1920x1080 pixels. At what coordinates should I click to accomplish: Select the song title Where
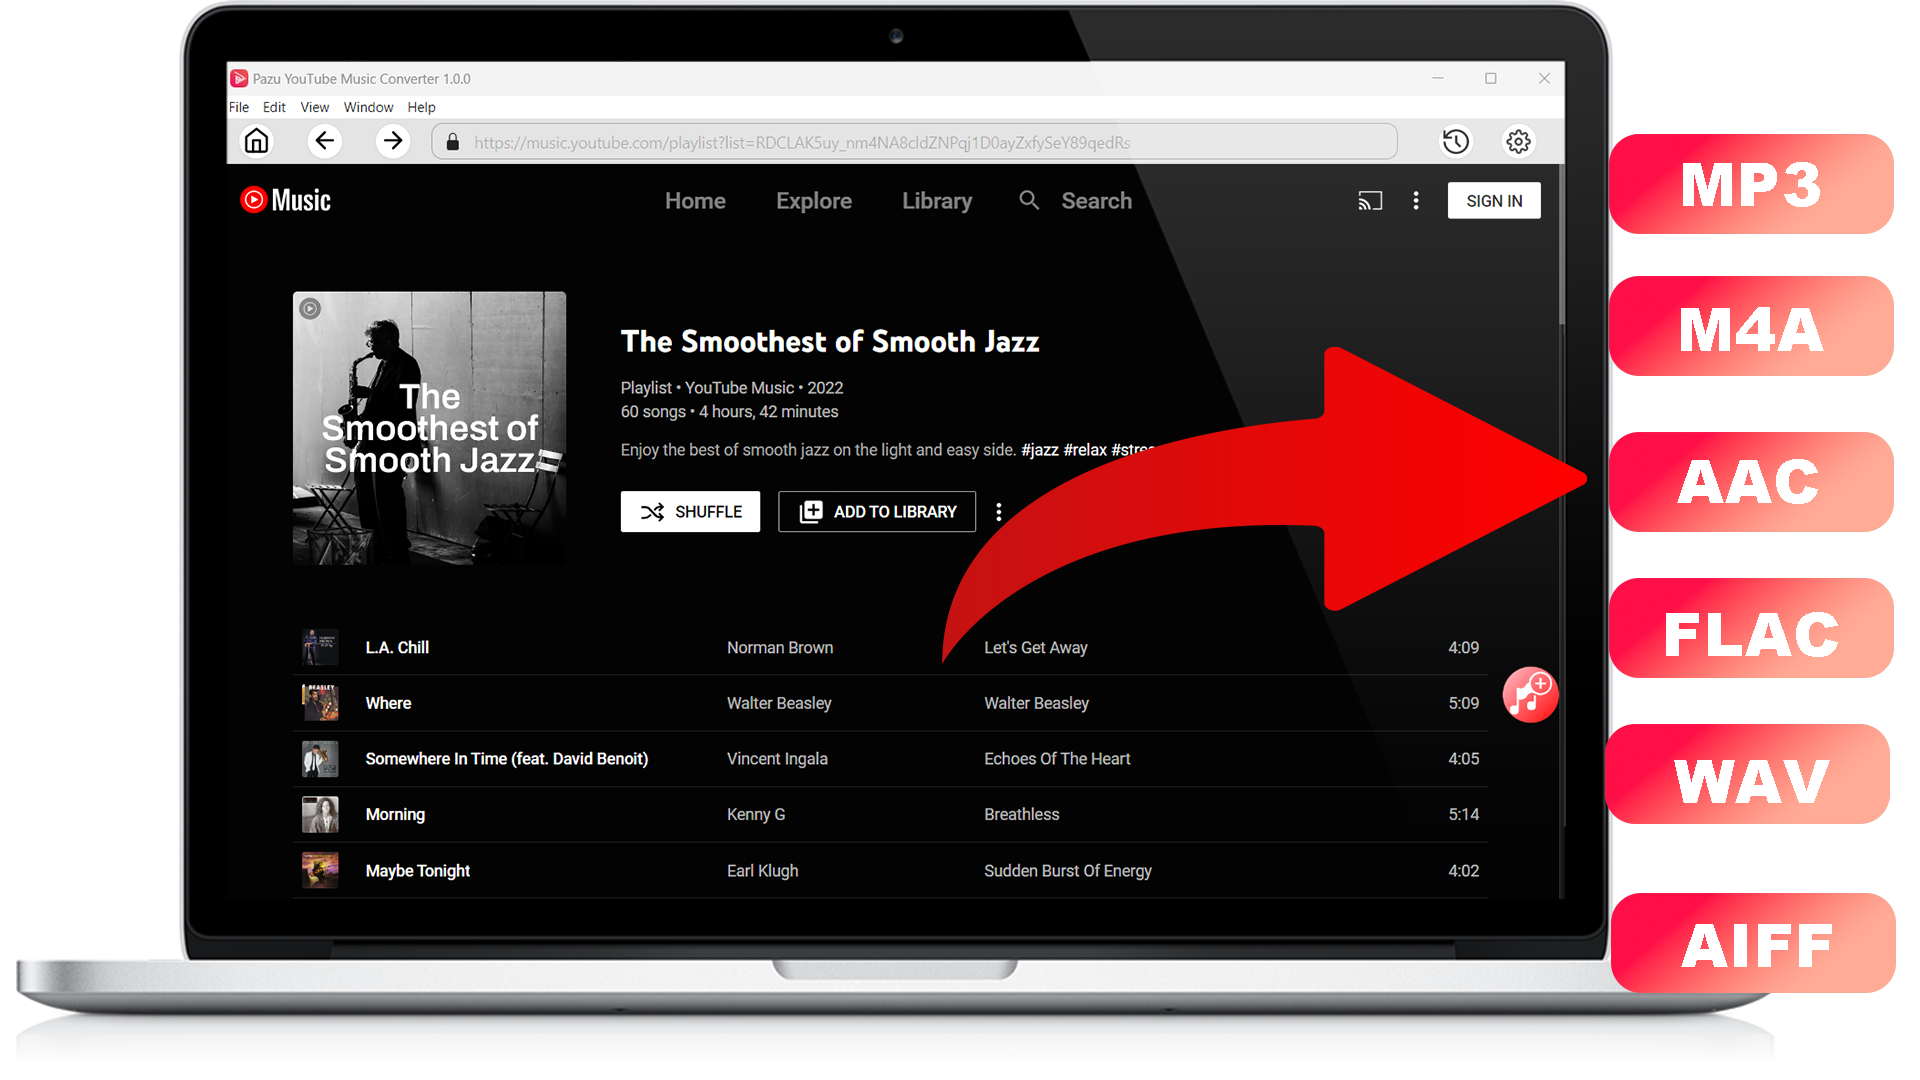coord(388,704)
